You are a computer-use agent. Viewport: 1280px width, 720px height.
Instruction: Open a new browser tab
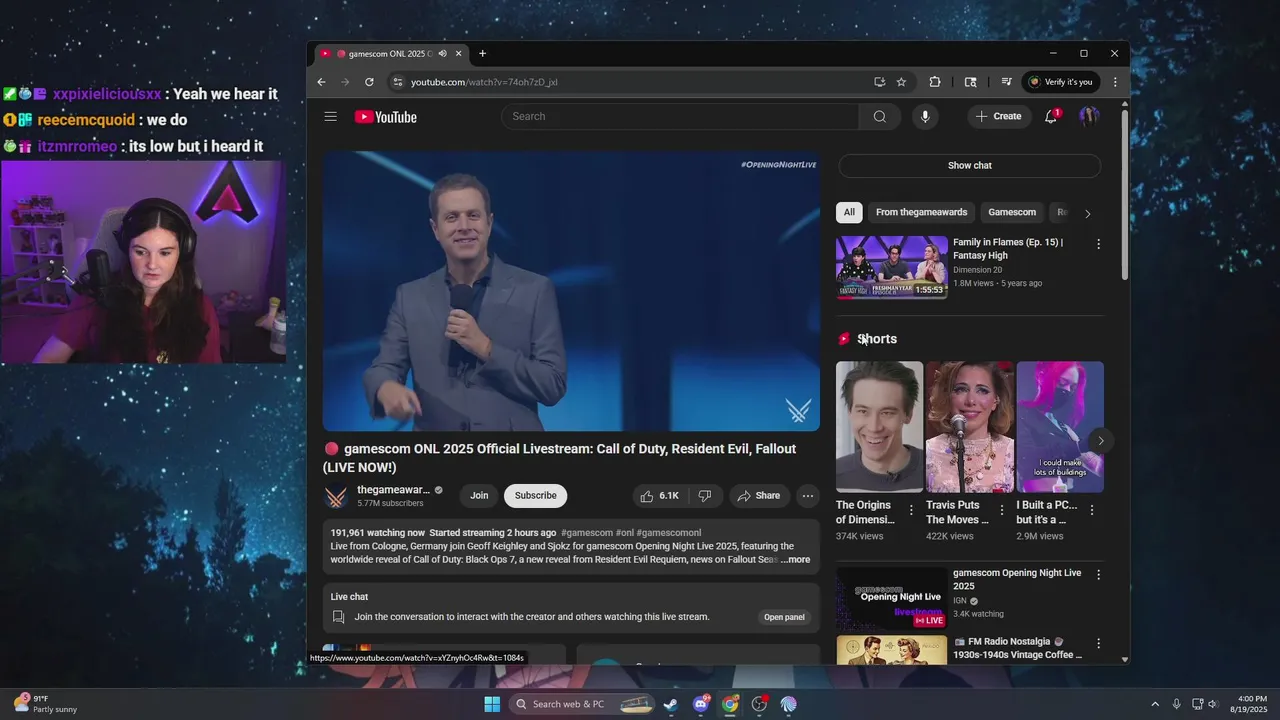click(x=482, y=54)
